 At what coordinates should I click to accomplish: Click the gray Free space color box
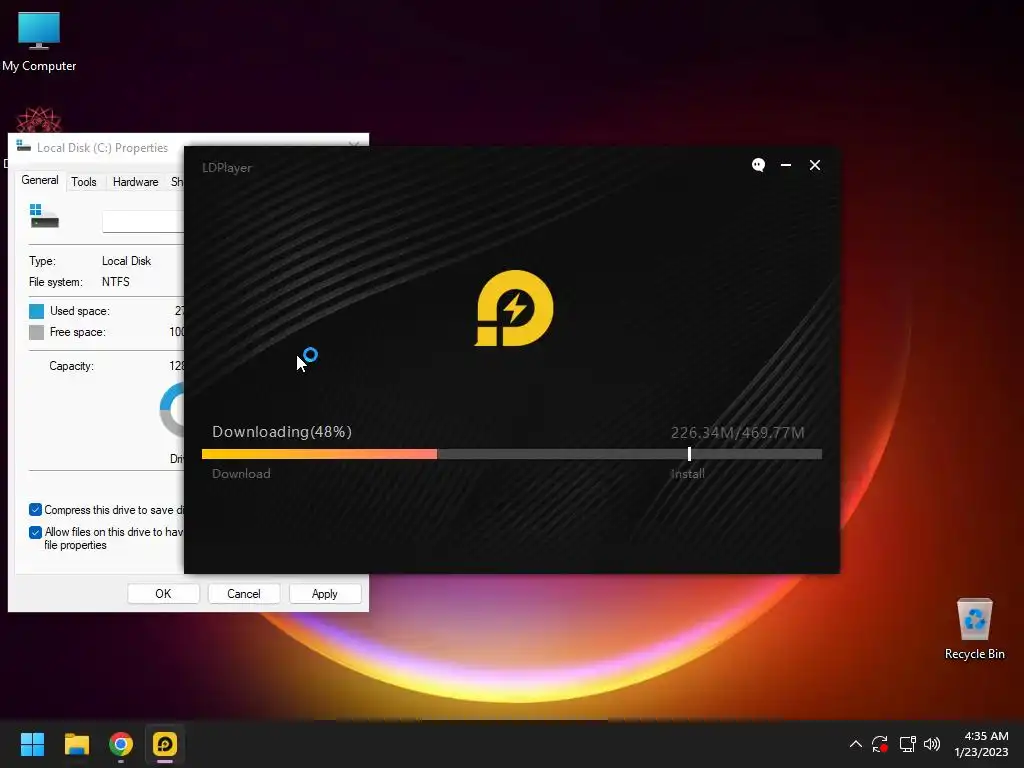click(37, 332)
